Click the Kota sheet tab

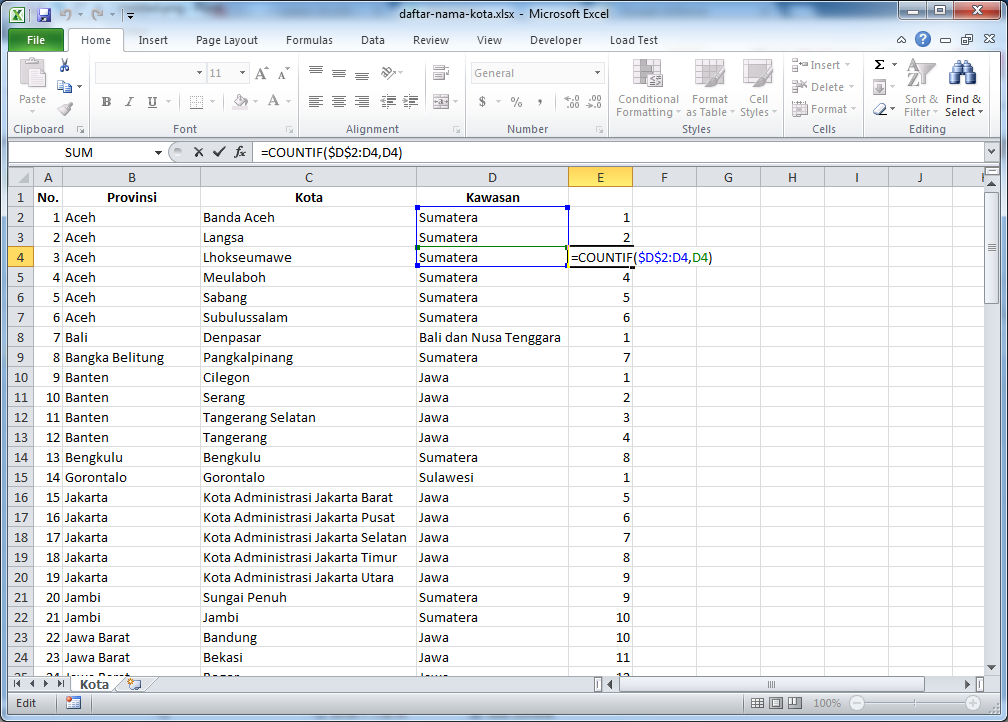click(x=94, y=684)
